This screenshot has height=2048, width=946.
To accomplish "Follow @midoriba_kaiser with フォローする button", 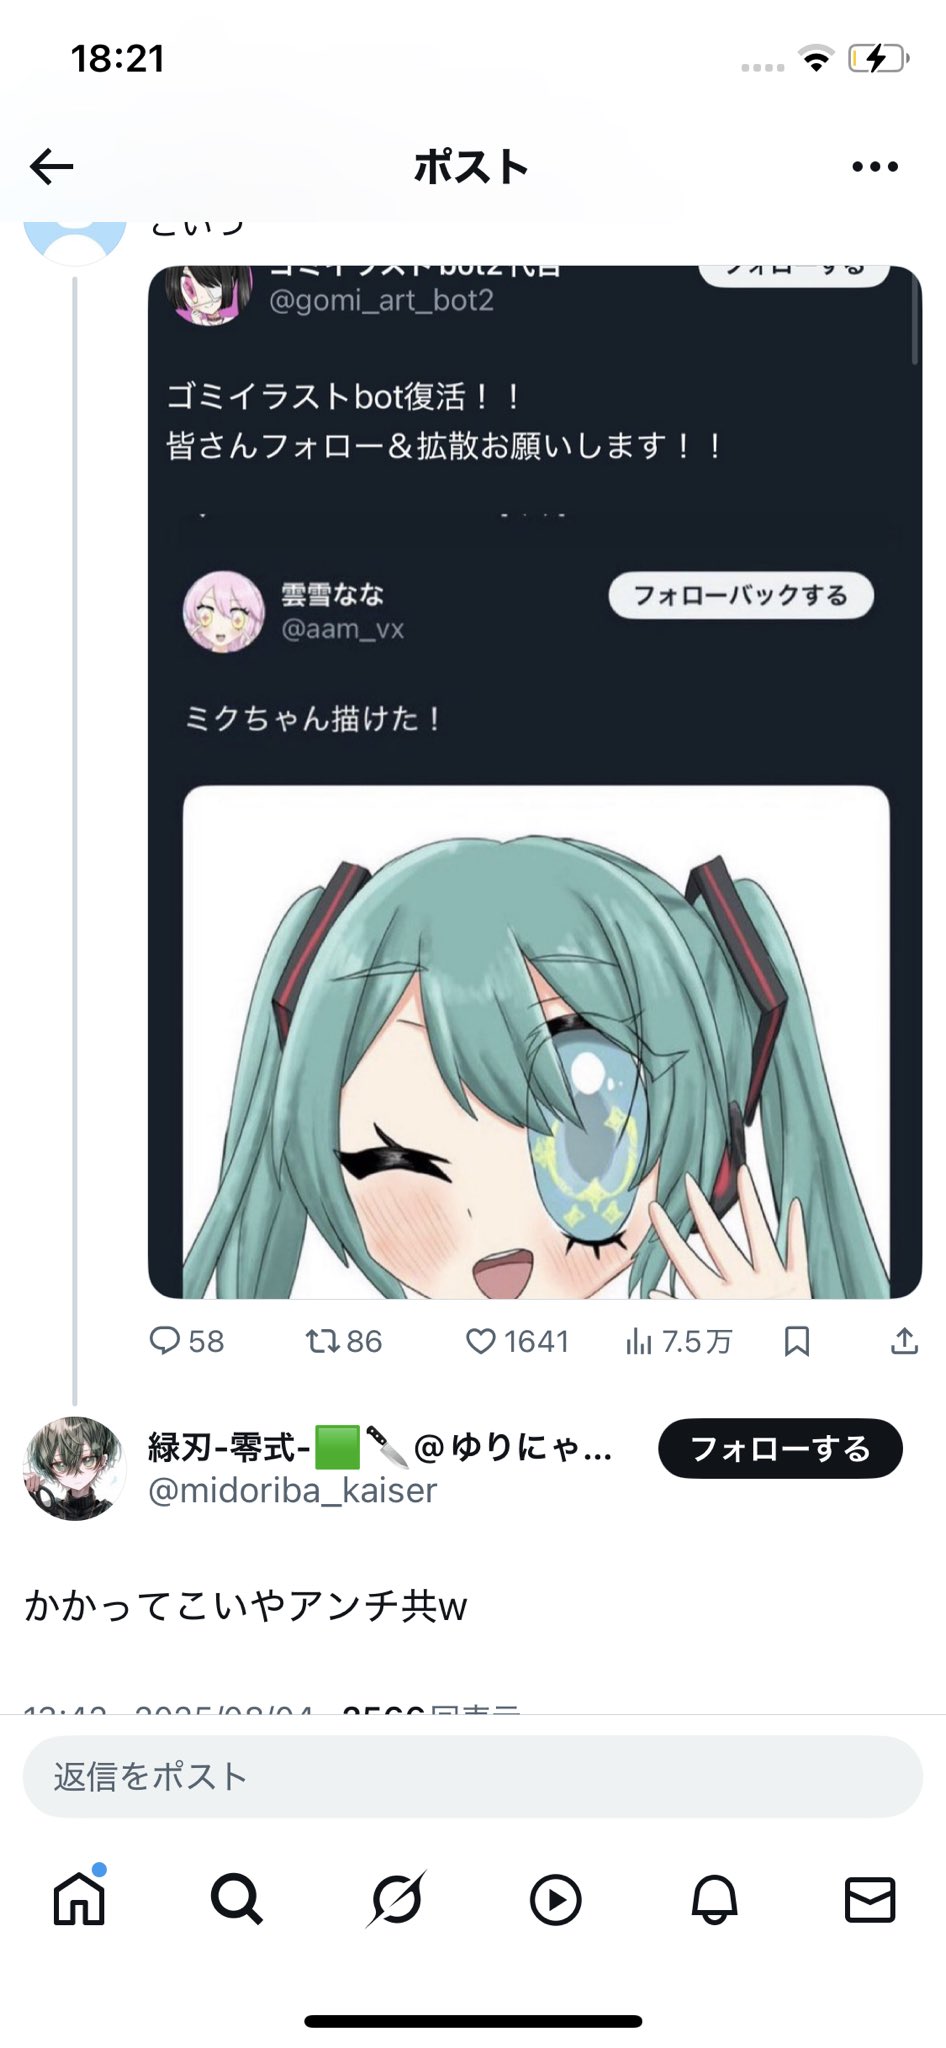I will (x=780, y=1448).
